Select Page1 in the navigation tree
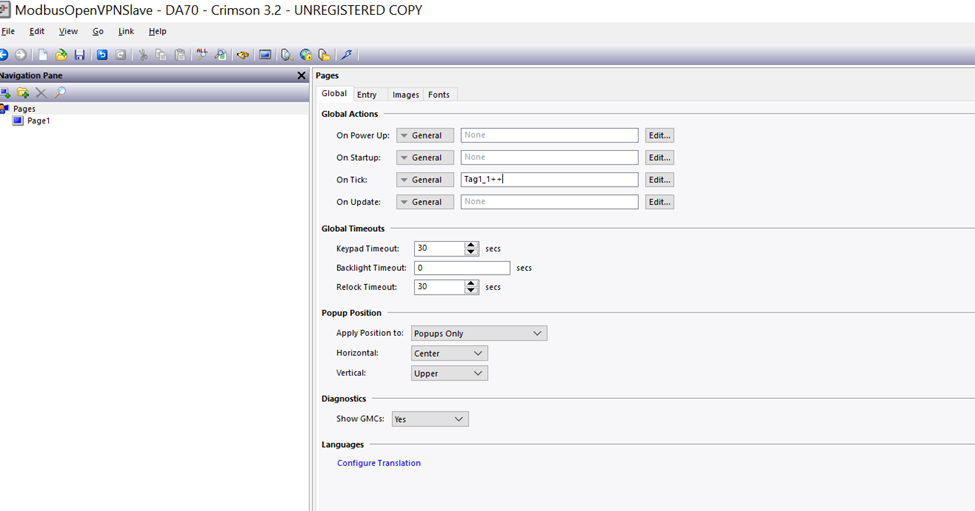 [x=39, y=121]
